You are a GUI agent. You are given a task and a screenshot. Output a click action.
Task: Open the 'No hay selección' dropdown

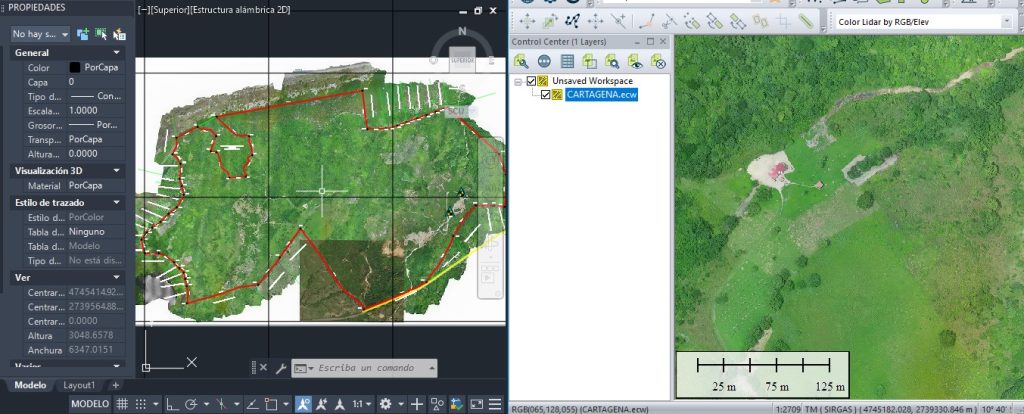click(41, 34)
